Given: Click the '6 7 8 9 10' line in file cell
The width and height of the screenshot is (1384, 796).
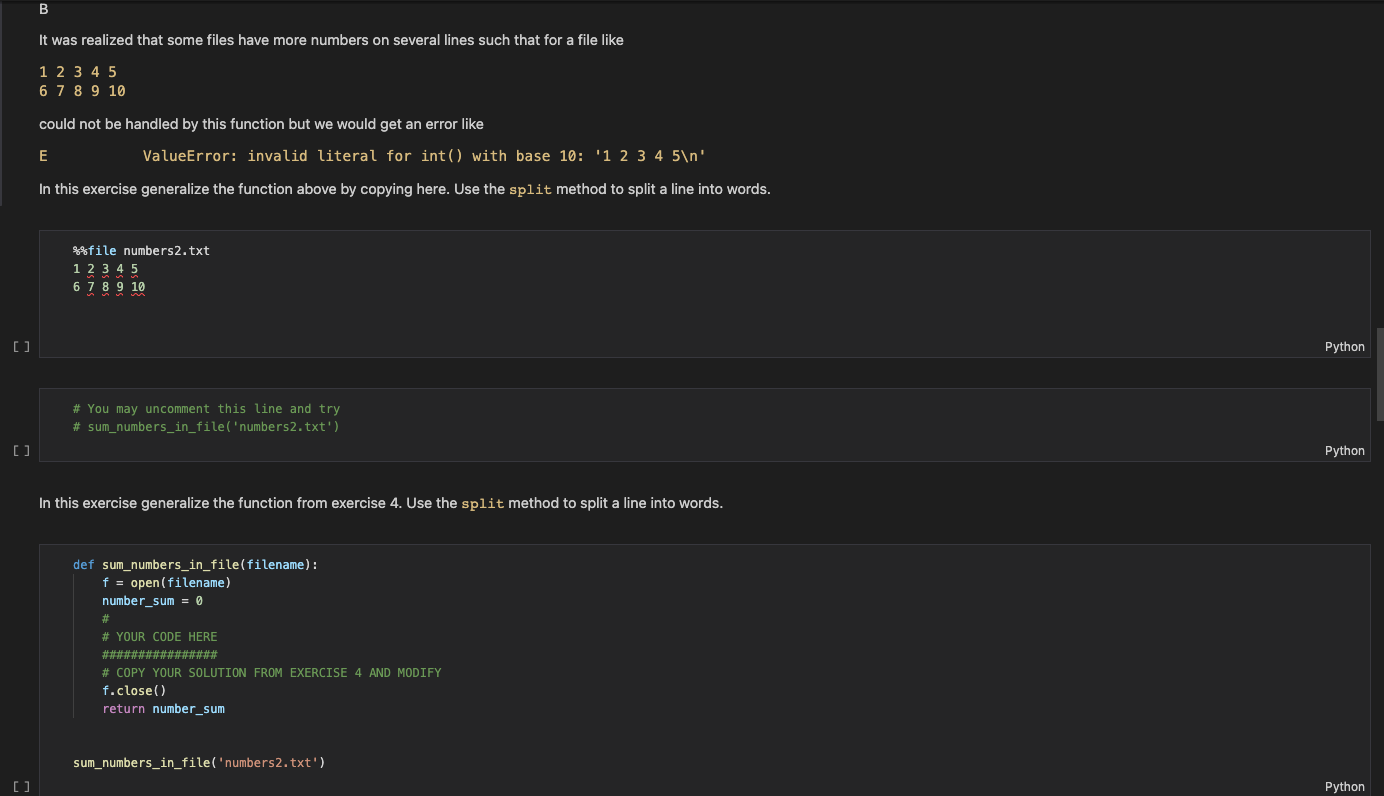Looking at the screenshot, I should coord(109,287).
